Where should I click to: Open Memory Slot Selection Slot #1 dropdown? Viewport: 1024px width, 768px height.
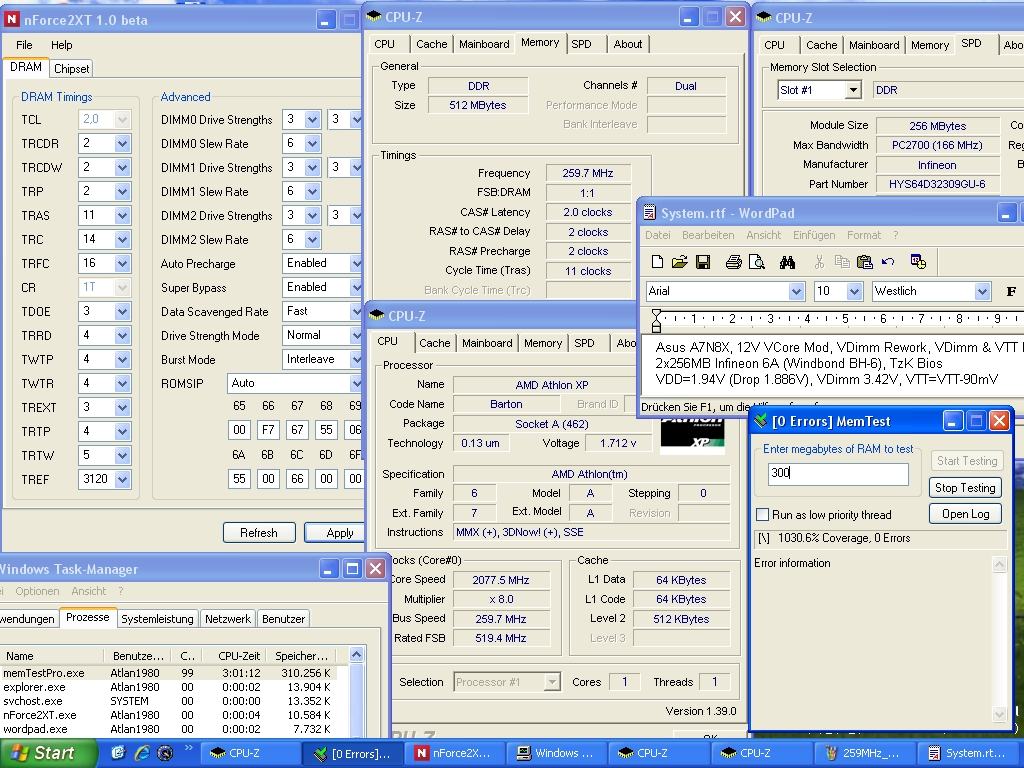click(x=853, y=90)
